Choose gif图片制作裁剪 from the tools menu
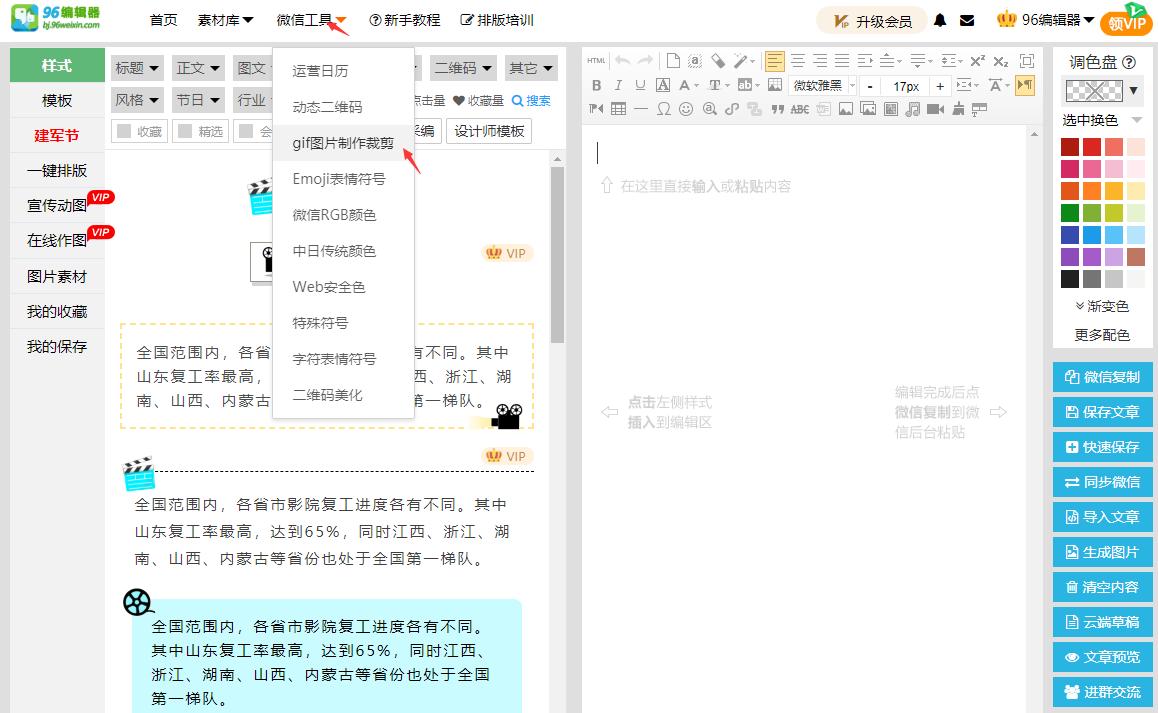Viewport: 1158px width, 713px height. coord(340,144)
